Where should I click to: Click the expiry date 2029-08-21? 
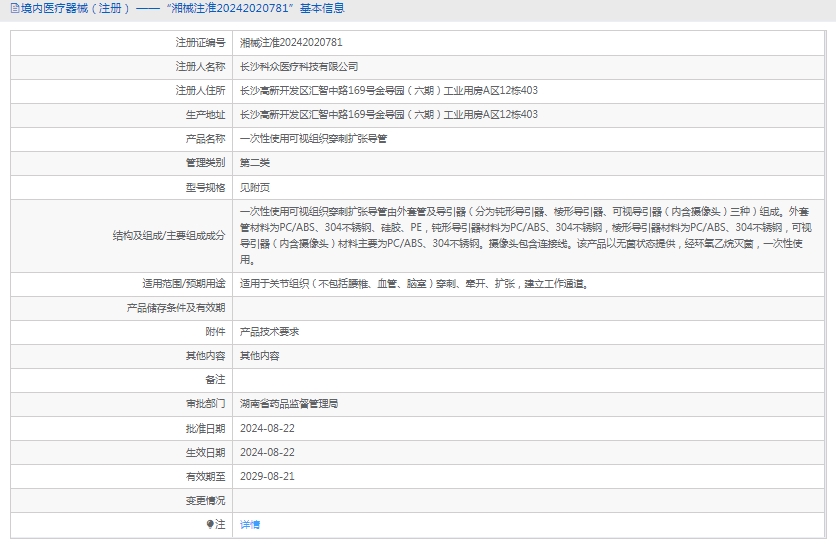click(x=268, y=476)
